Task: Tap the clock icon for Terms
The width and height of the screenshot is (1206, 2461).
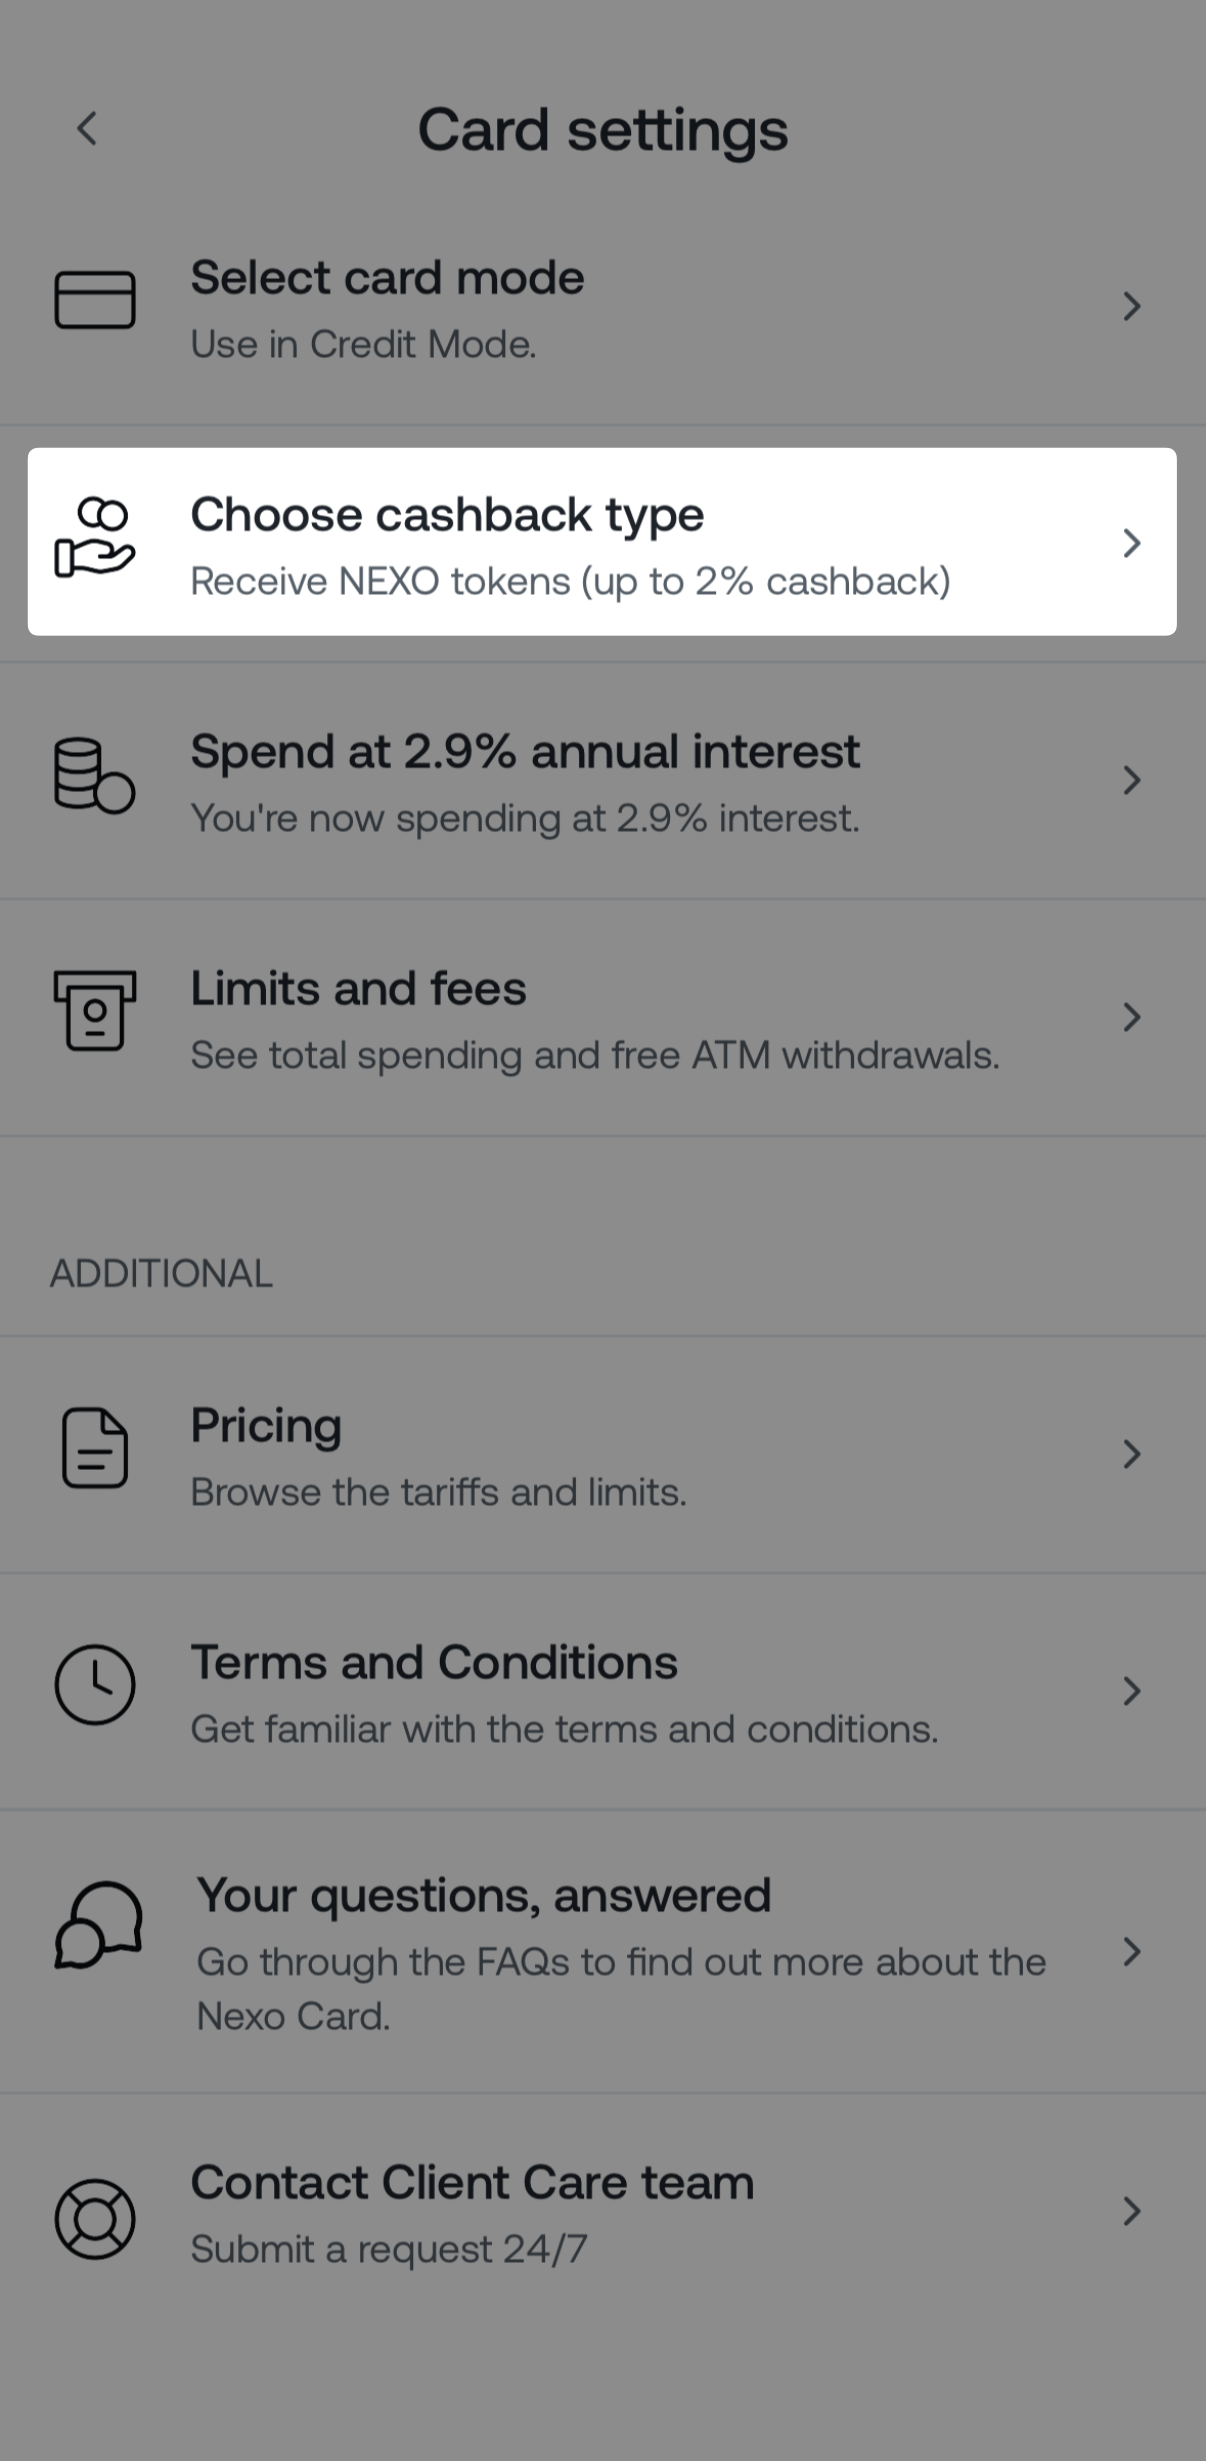Action: (x=95, y=1685)
